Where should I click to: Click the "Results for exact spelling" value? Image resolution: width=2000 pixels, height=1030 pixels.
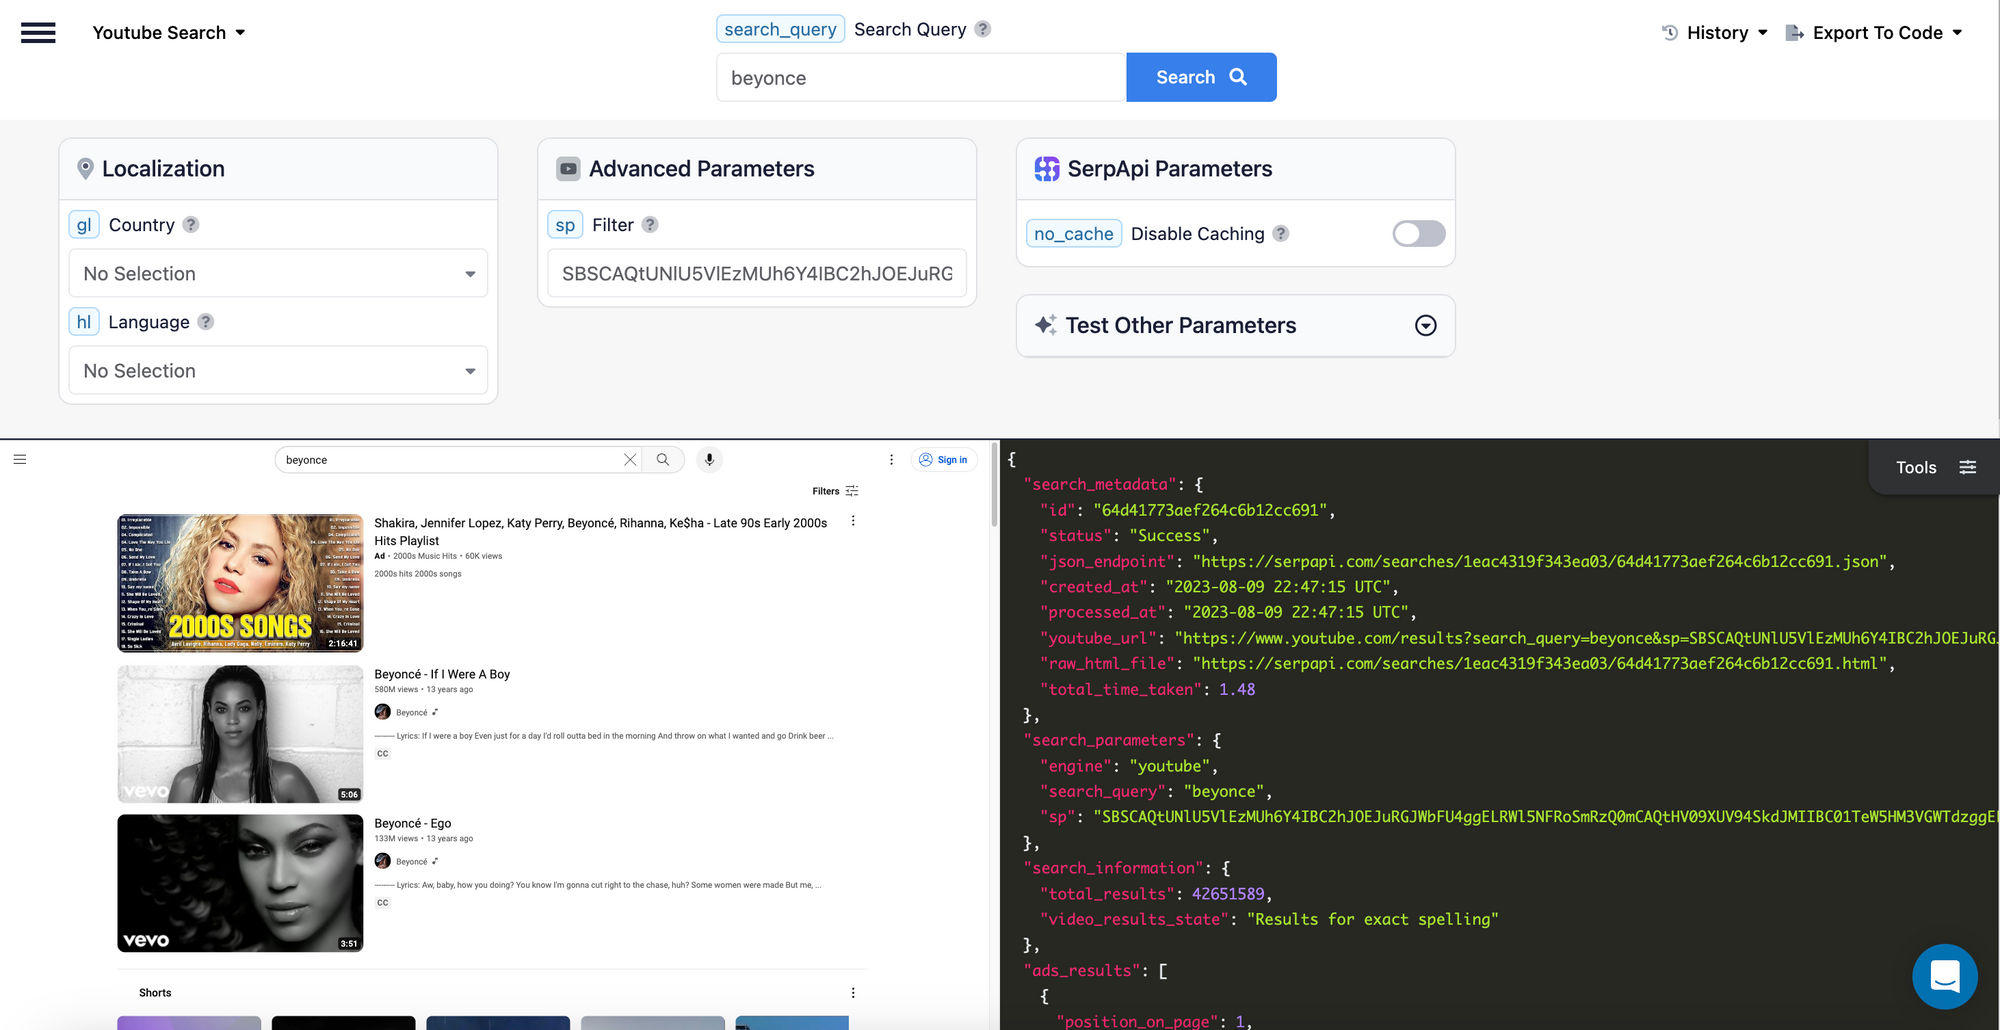pos(1372,920)
